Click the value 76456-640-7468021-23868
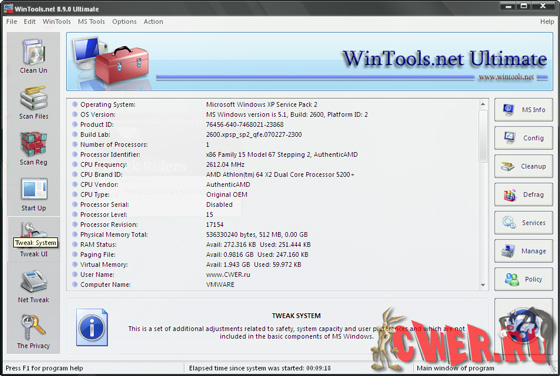 (245, 125)
